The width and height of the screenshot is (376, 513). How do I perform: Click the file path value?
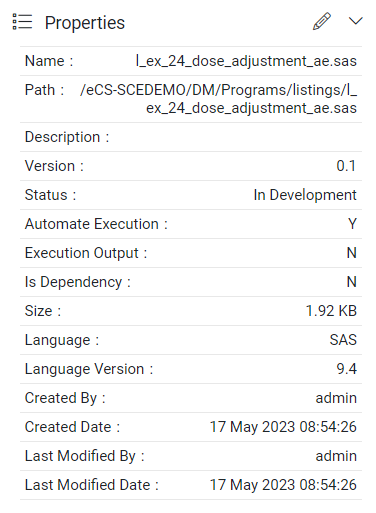click(218, 99)
